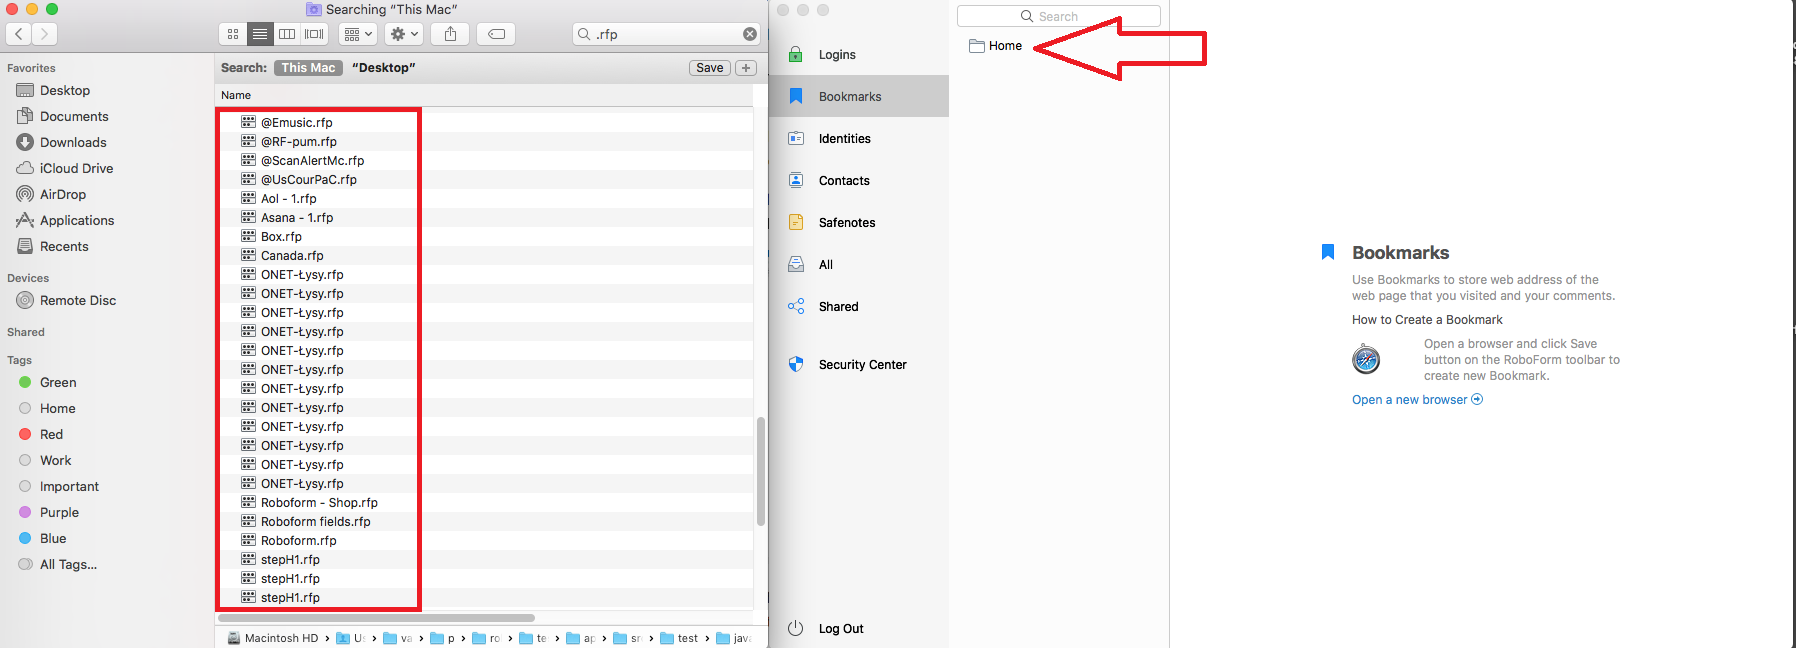Switch Finder to list view
Viewport: 1796px width, 648px height.
coord(260,34)
